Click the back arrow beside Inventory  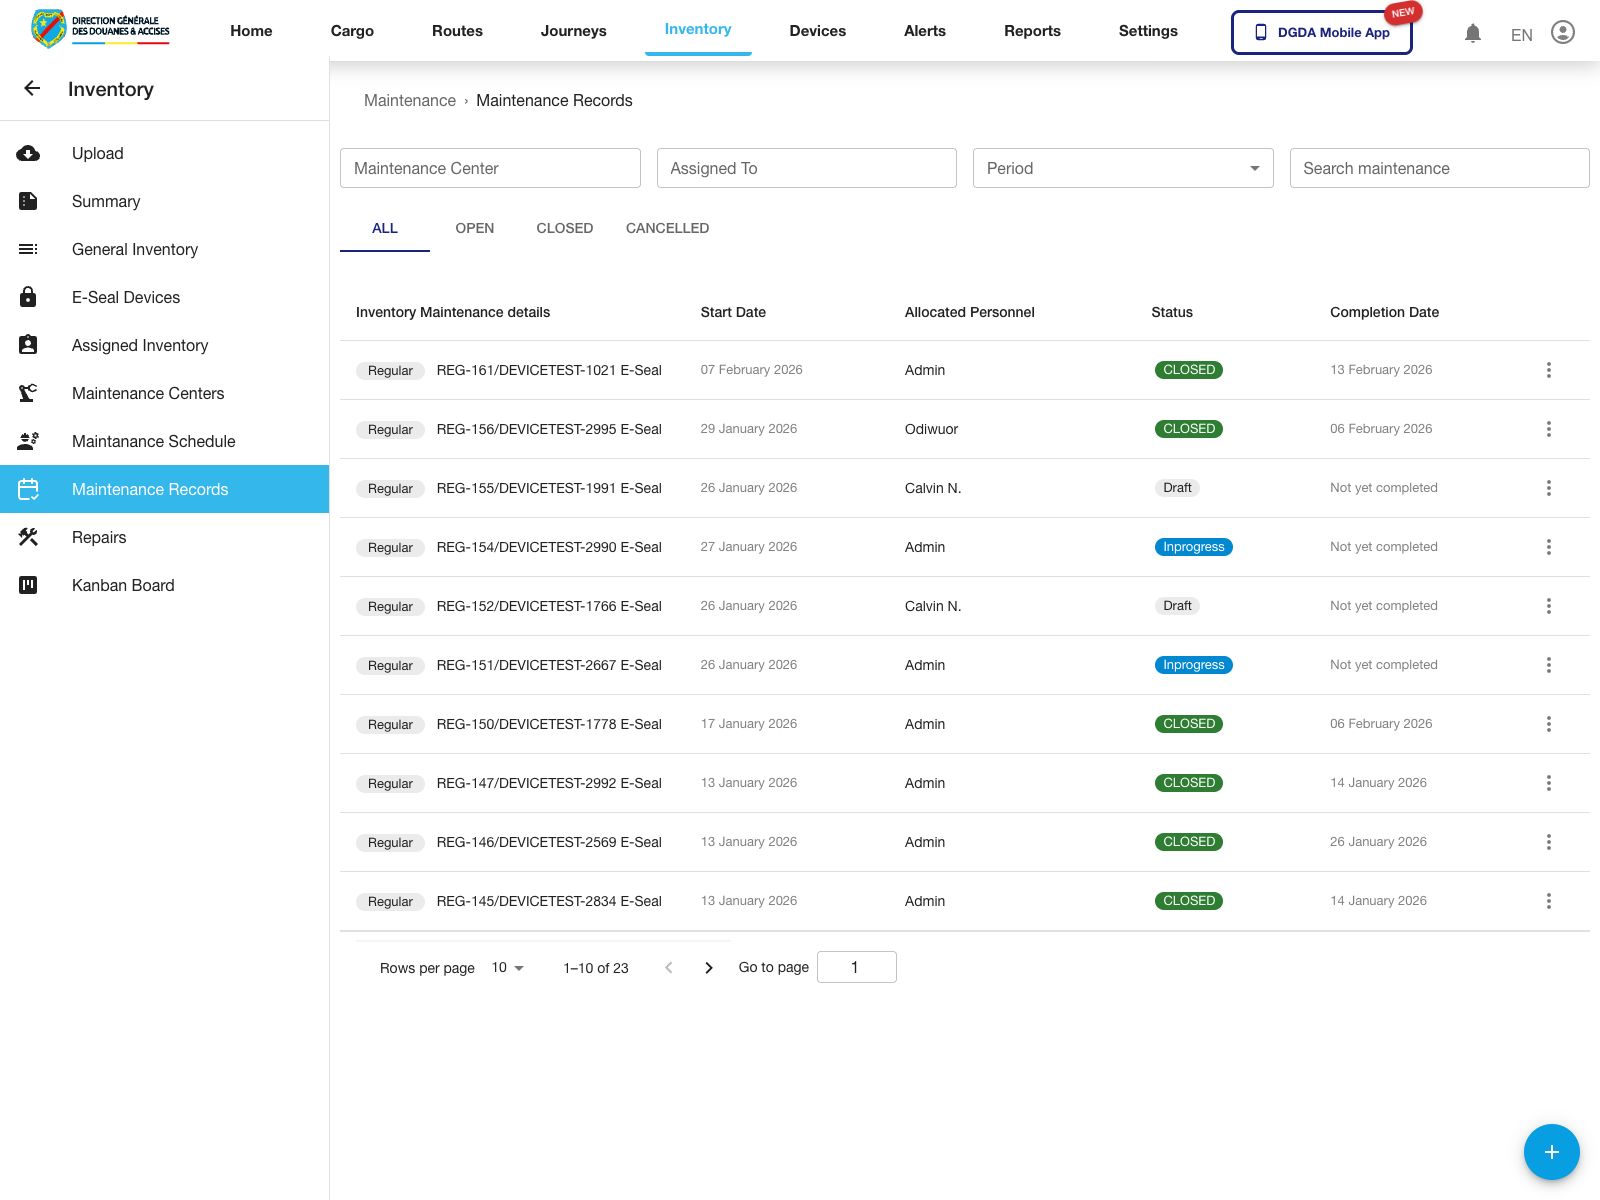pyautogui.click(x=32, y=89)
